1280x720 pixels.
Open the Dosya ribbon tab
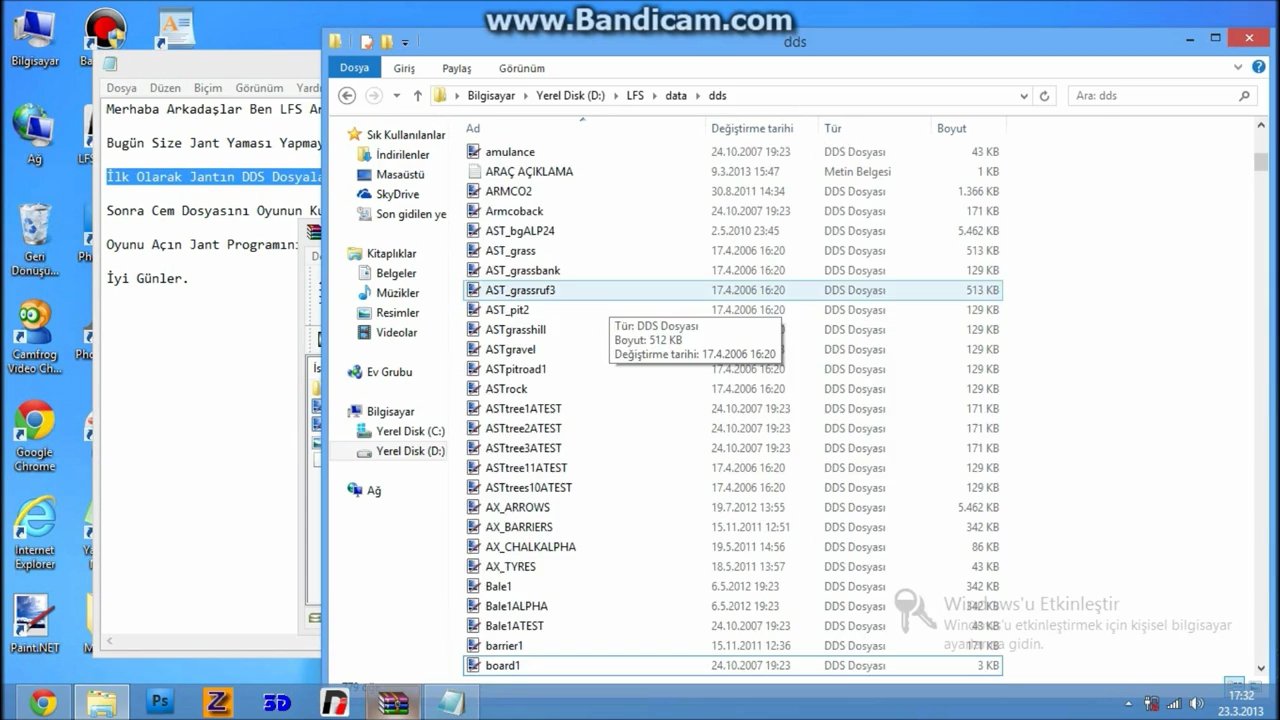pos(354,68)
